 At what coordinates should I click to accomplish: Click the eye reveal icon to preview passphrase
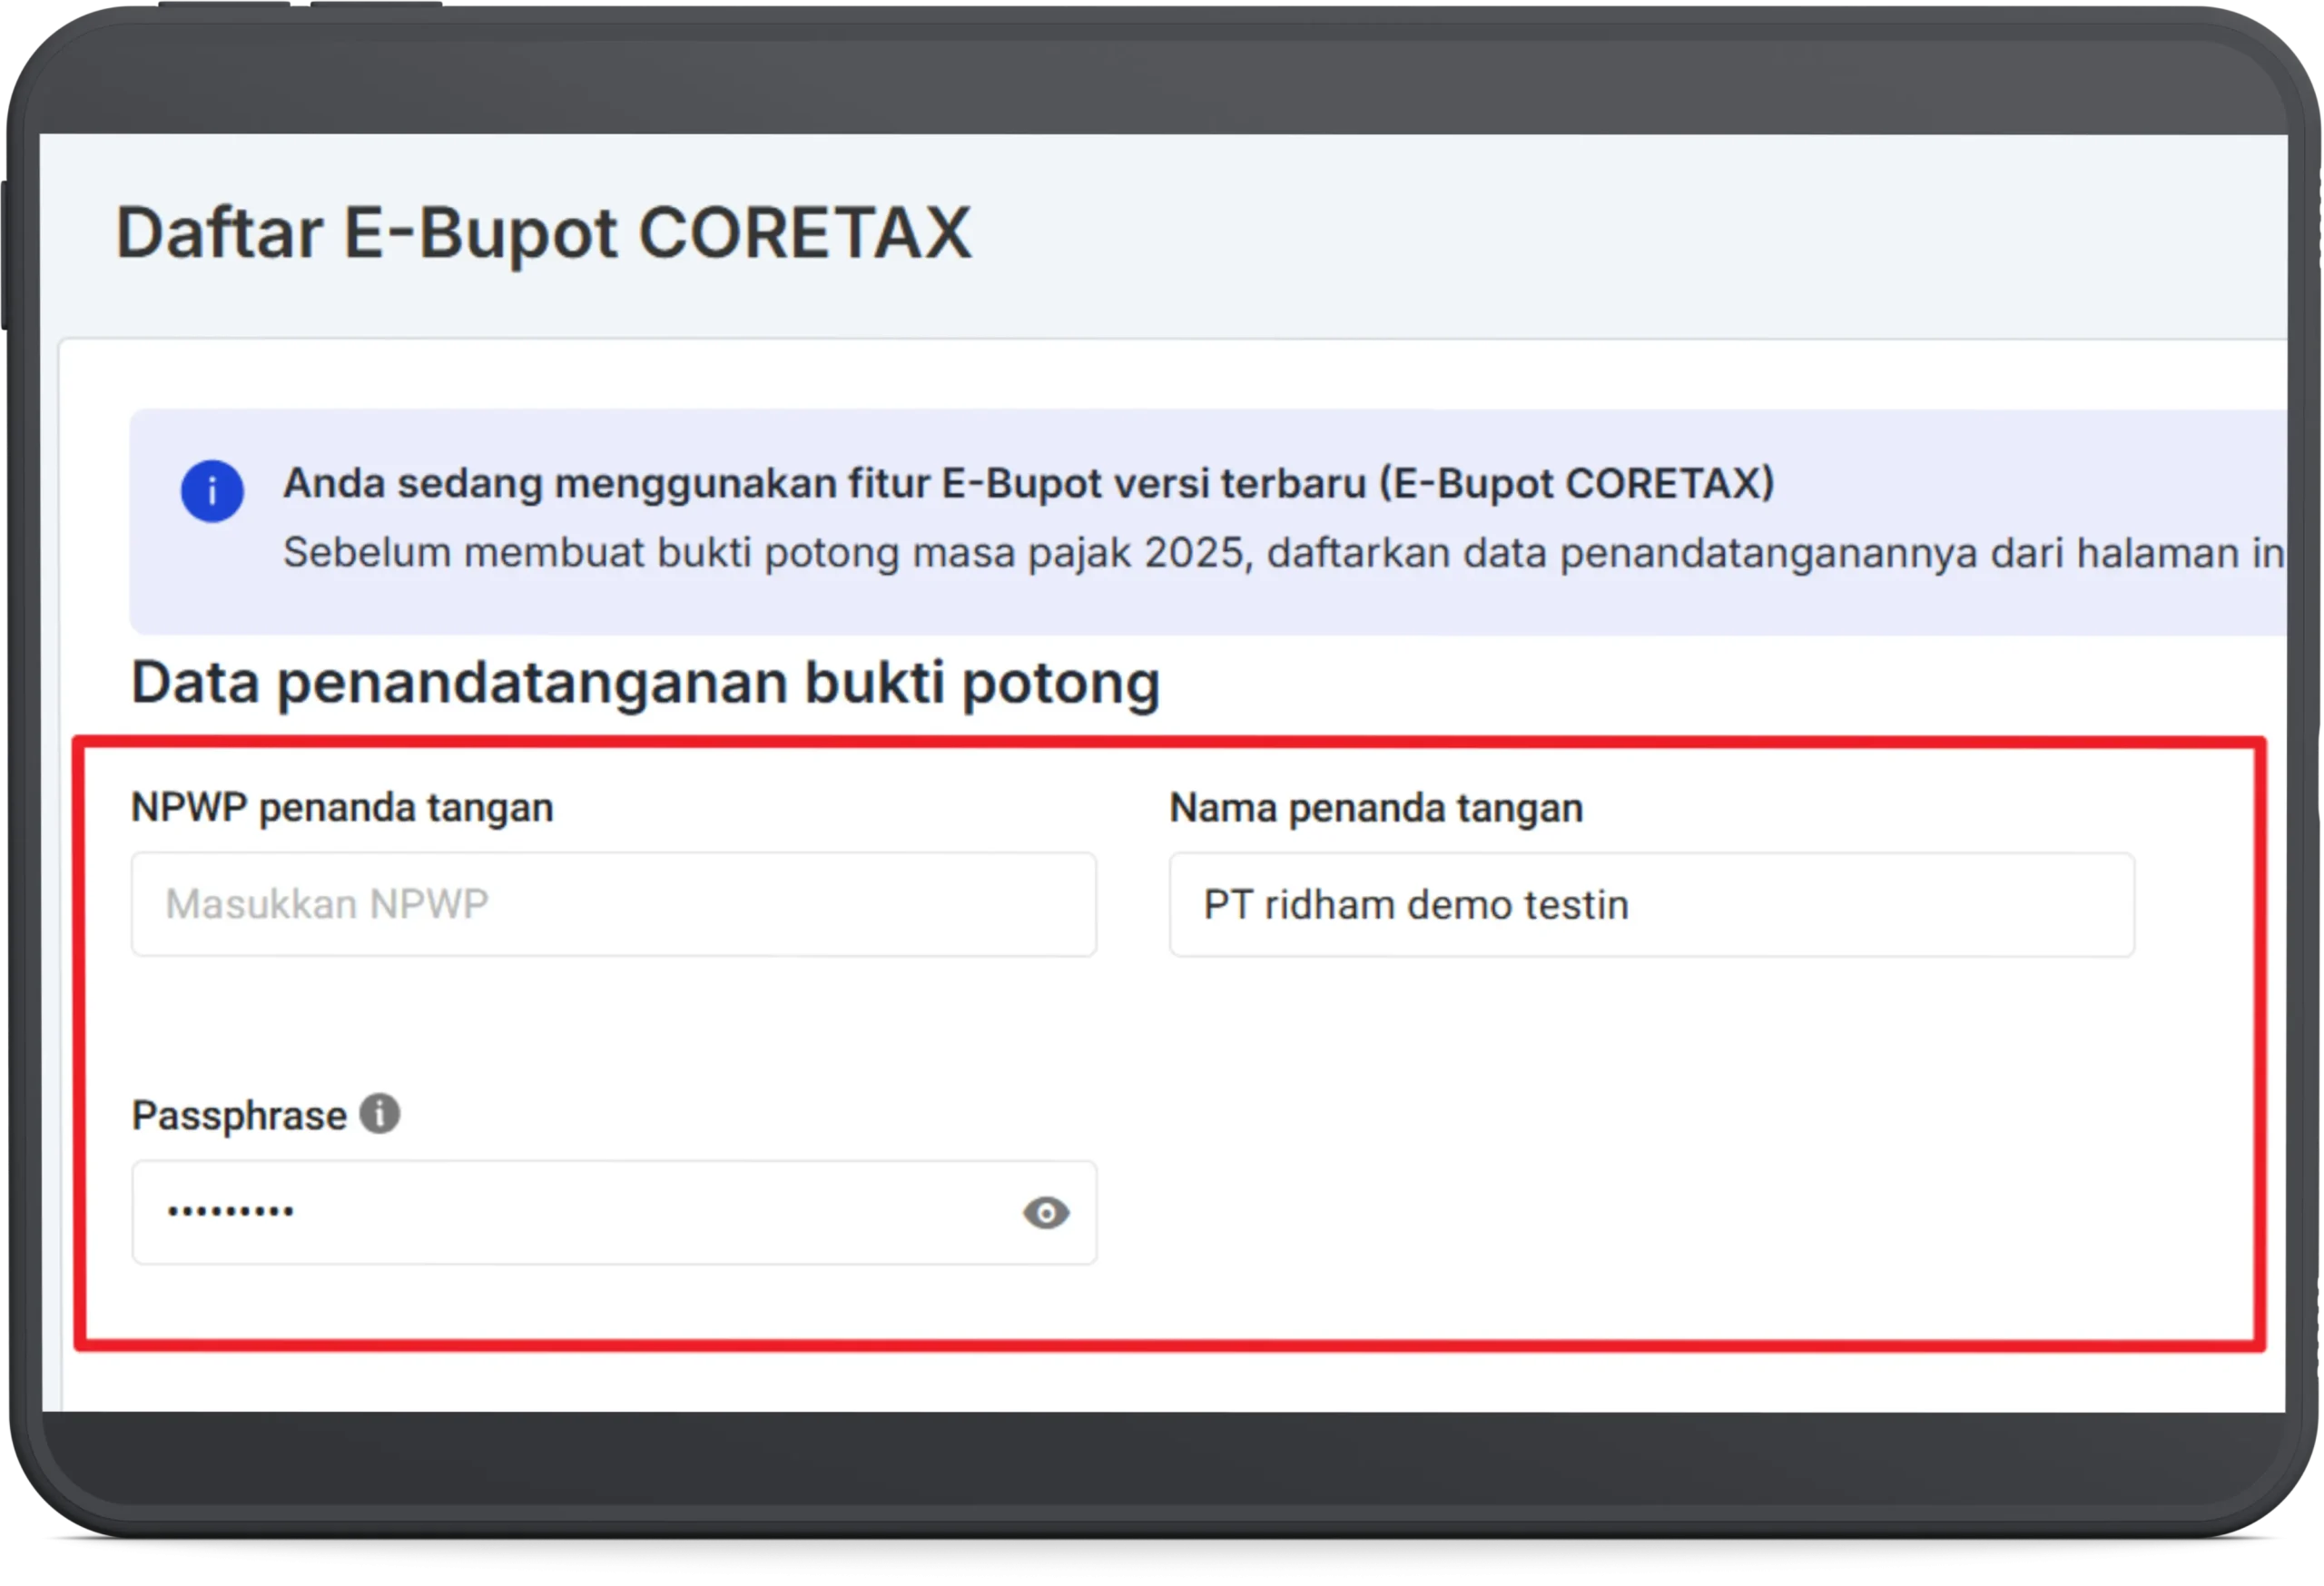(x=1046, y=1212)
